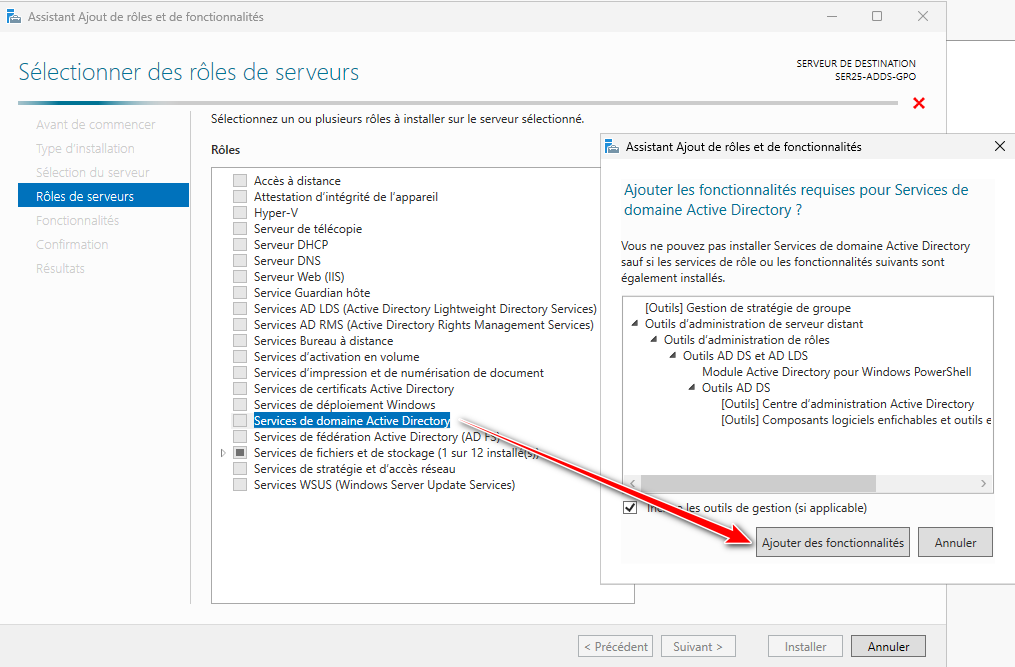This screenshot has height=667, width=1015.
Task: Tick Services de certificats Active Directory
Action: point(240,389)
